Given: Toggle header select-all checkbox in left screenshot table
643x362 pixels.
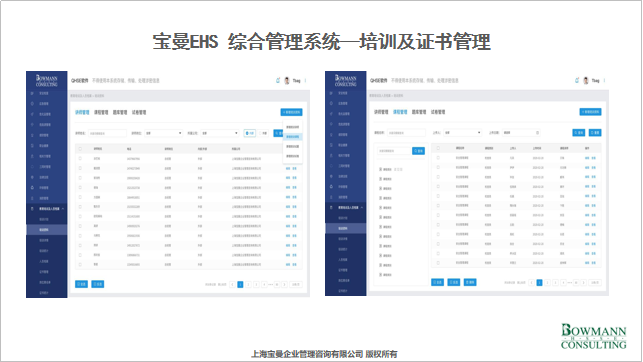Looking at the screenshot, I should point(80,149).
